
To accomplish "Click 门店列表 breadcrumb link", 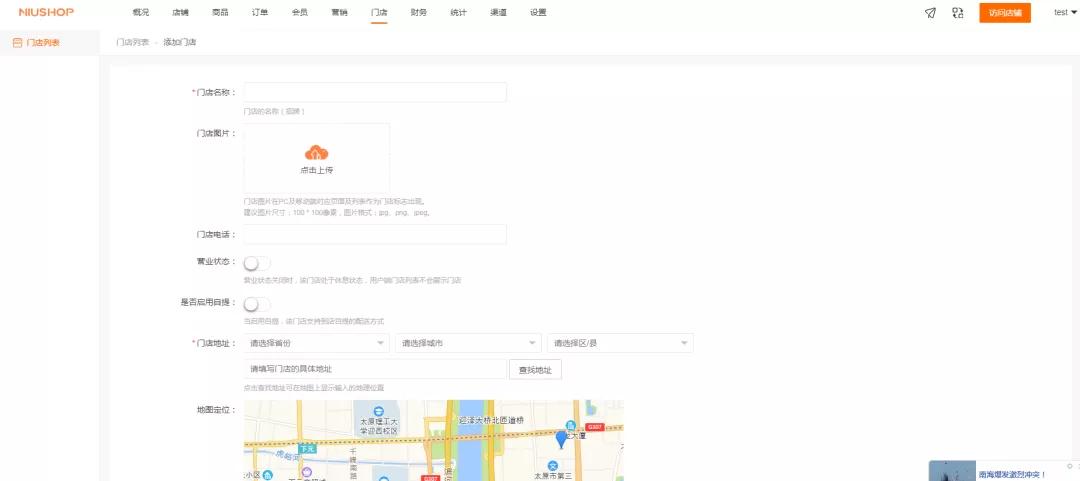I will 133,42.
